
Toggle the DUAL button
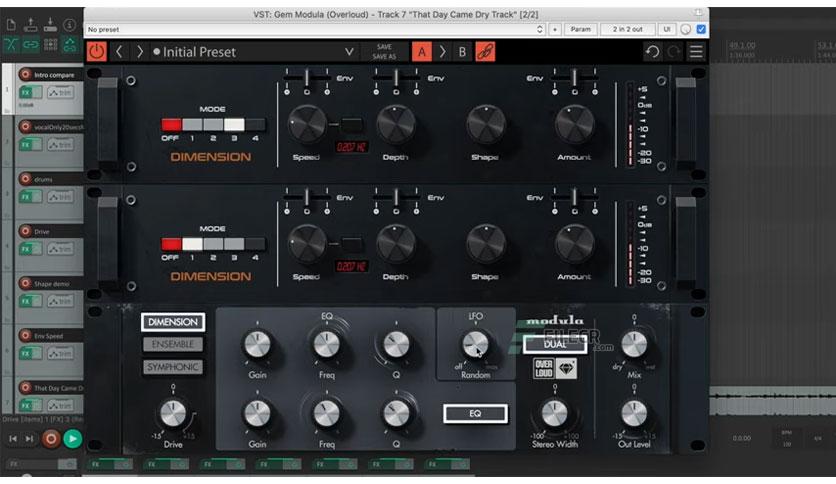tap(554, 344)
